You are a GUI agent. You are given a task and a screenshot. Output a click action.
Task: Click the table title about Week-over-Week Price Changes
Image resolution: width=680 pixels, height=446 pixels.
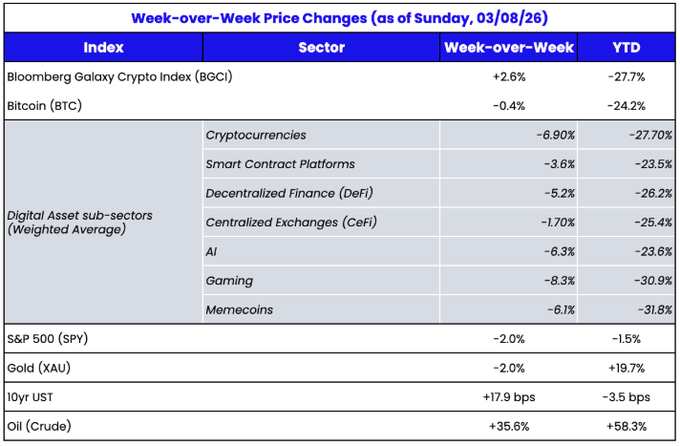pyautogui.click(x=340, y=18)
